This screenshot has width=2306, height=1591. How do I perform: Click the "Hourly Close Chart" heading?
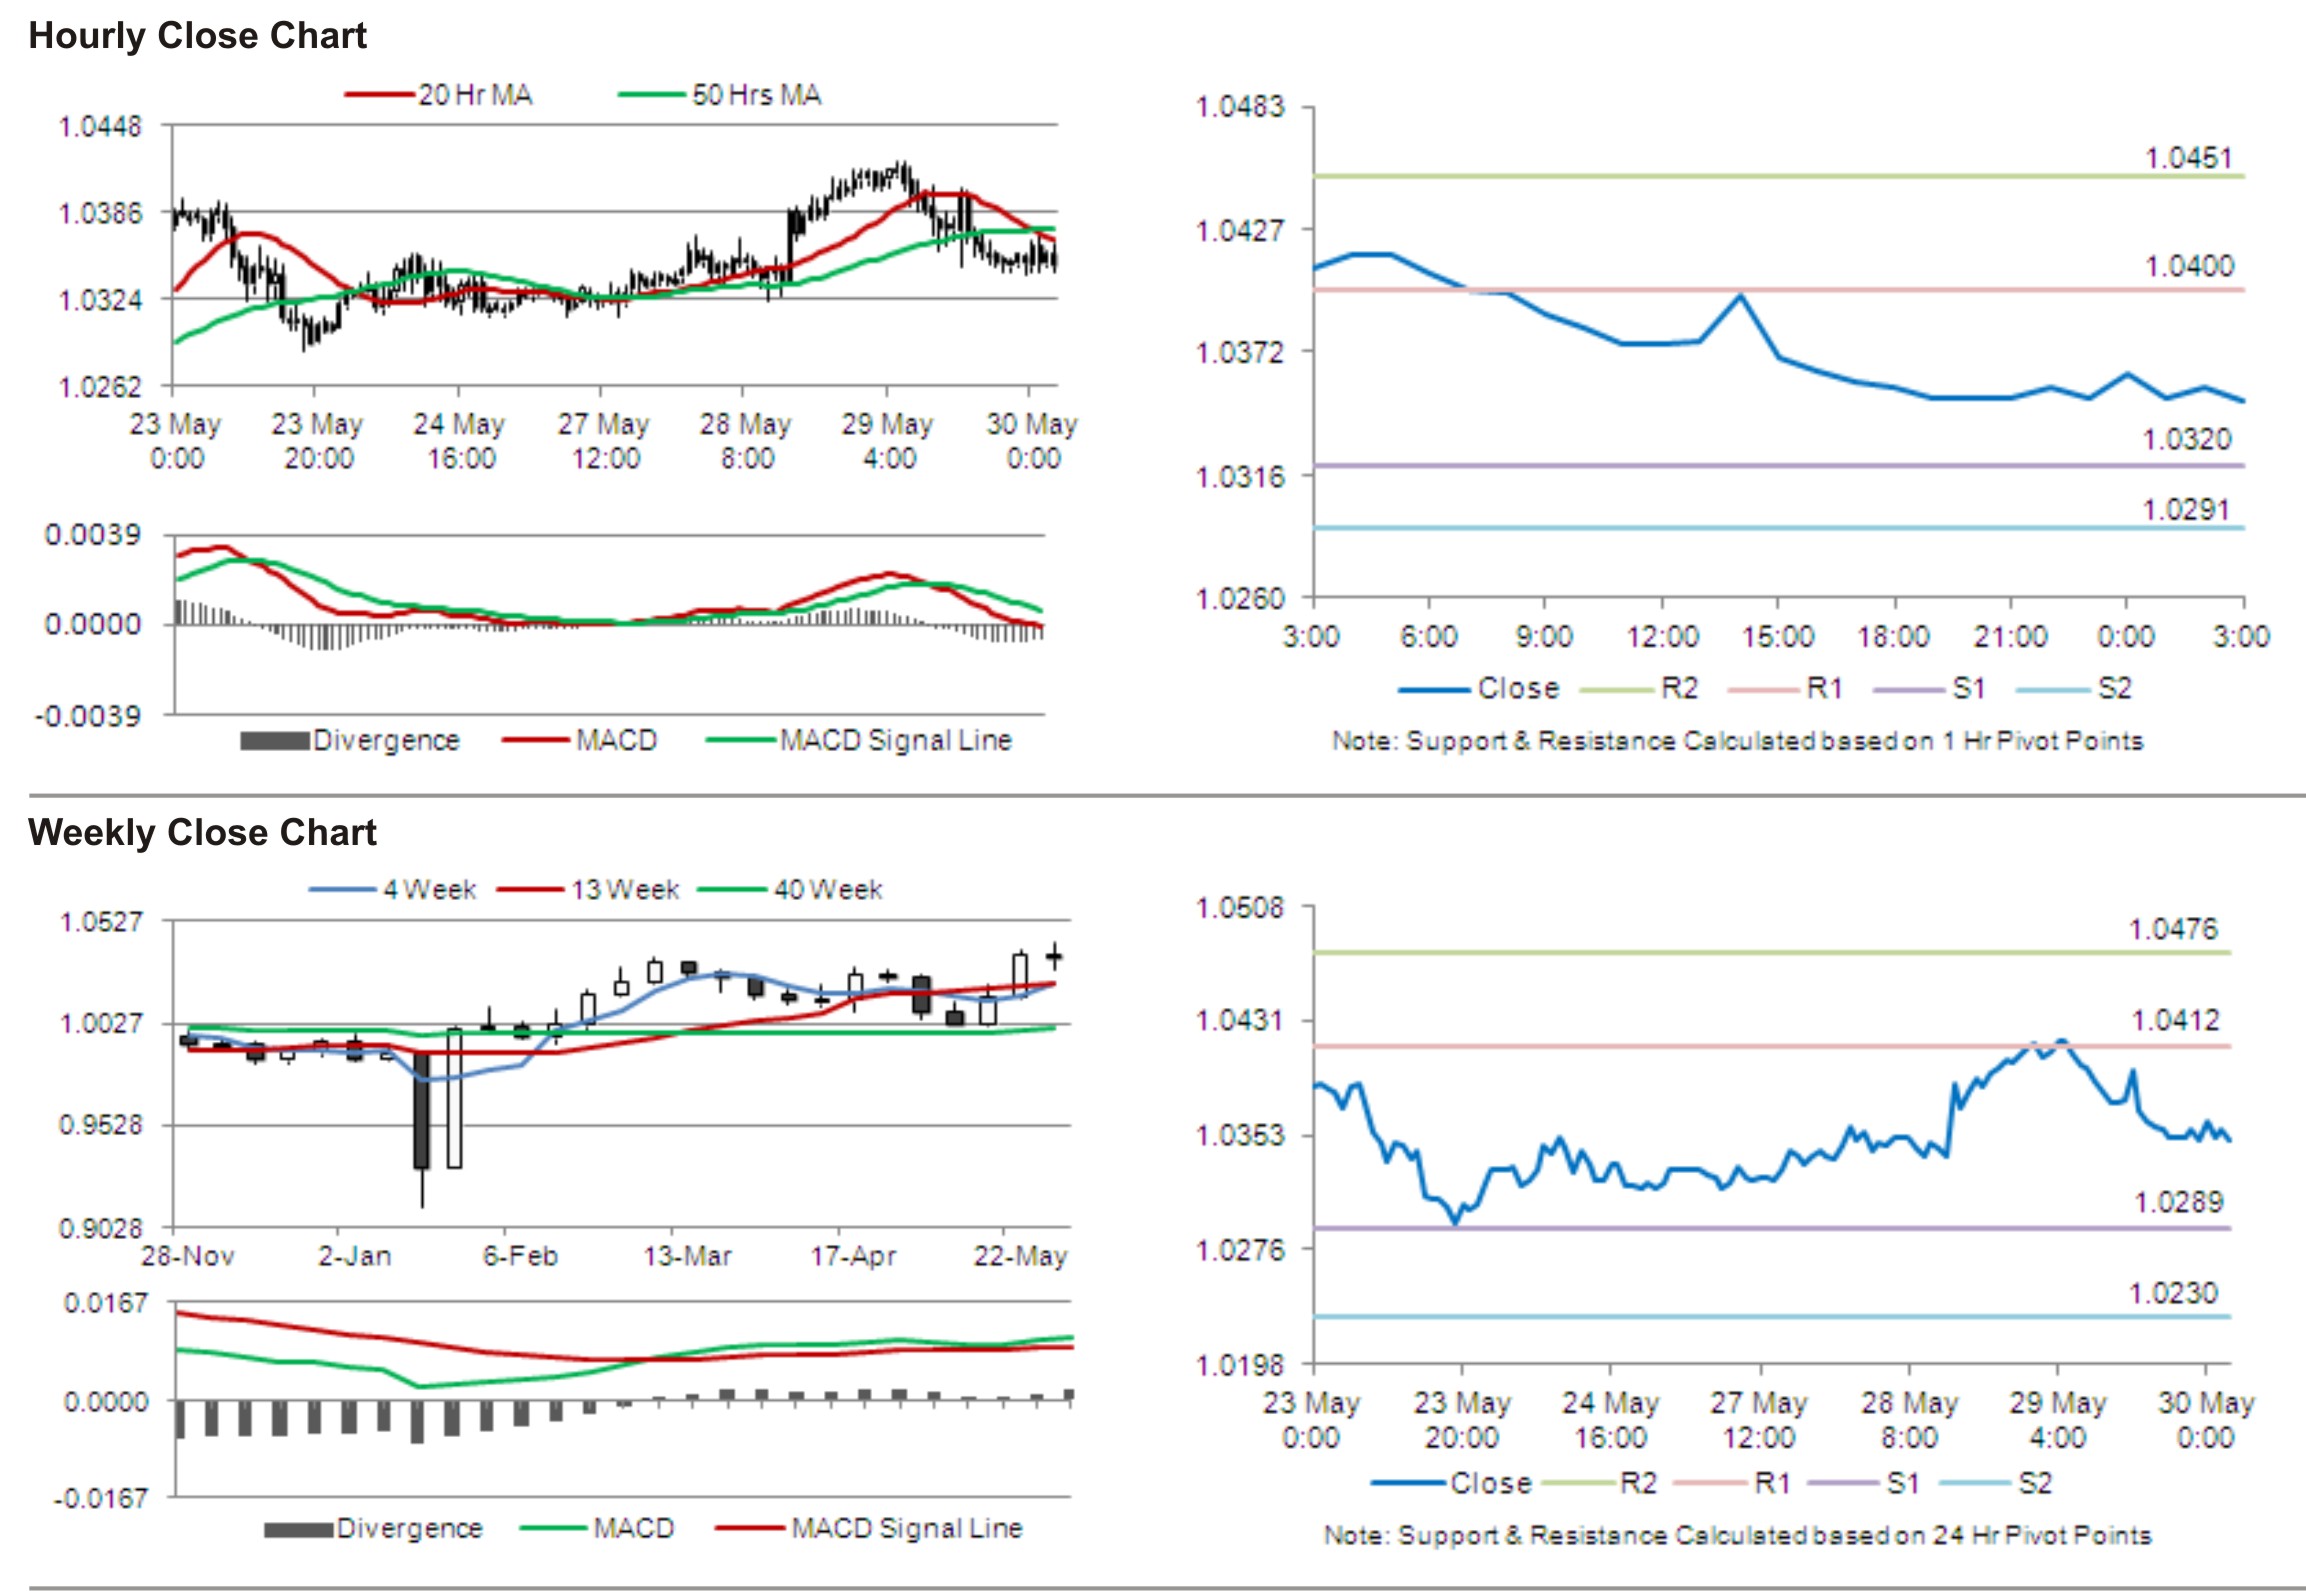pyautogui.click(x=197, y=36)
